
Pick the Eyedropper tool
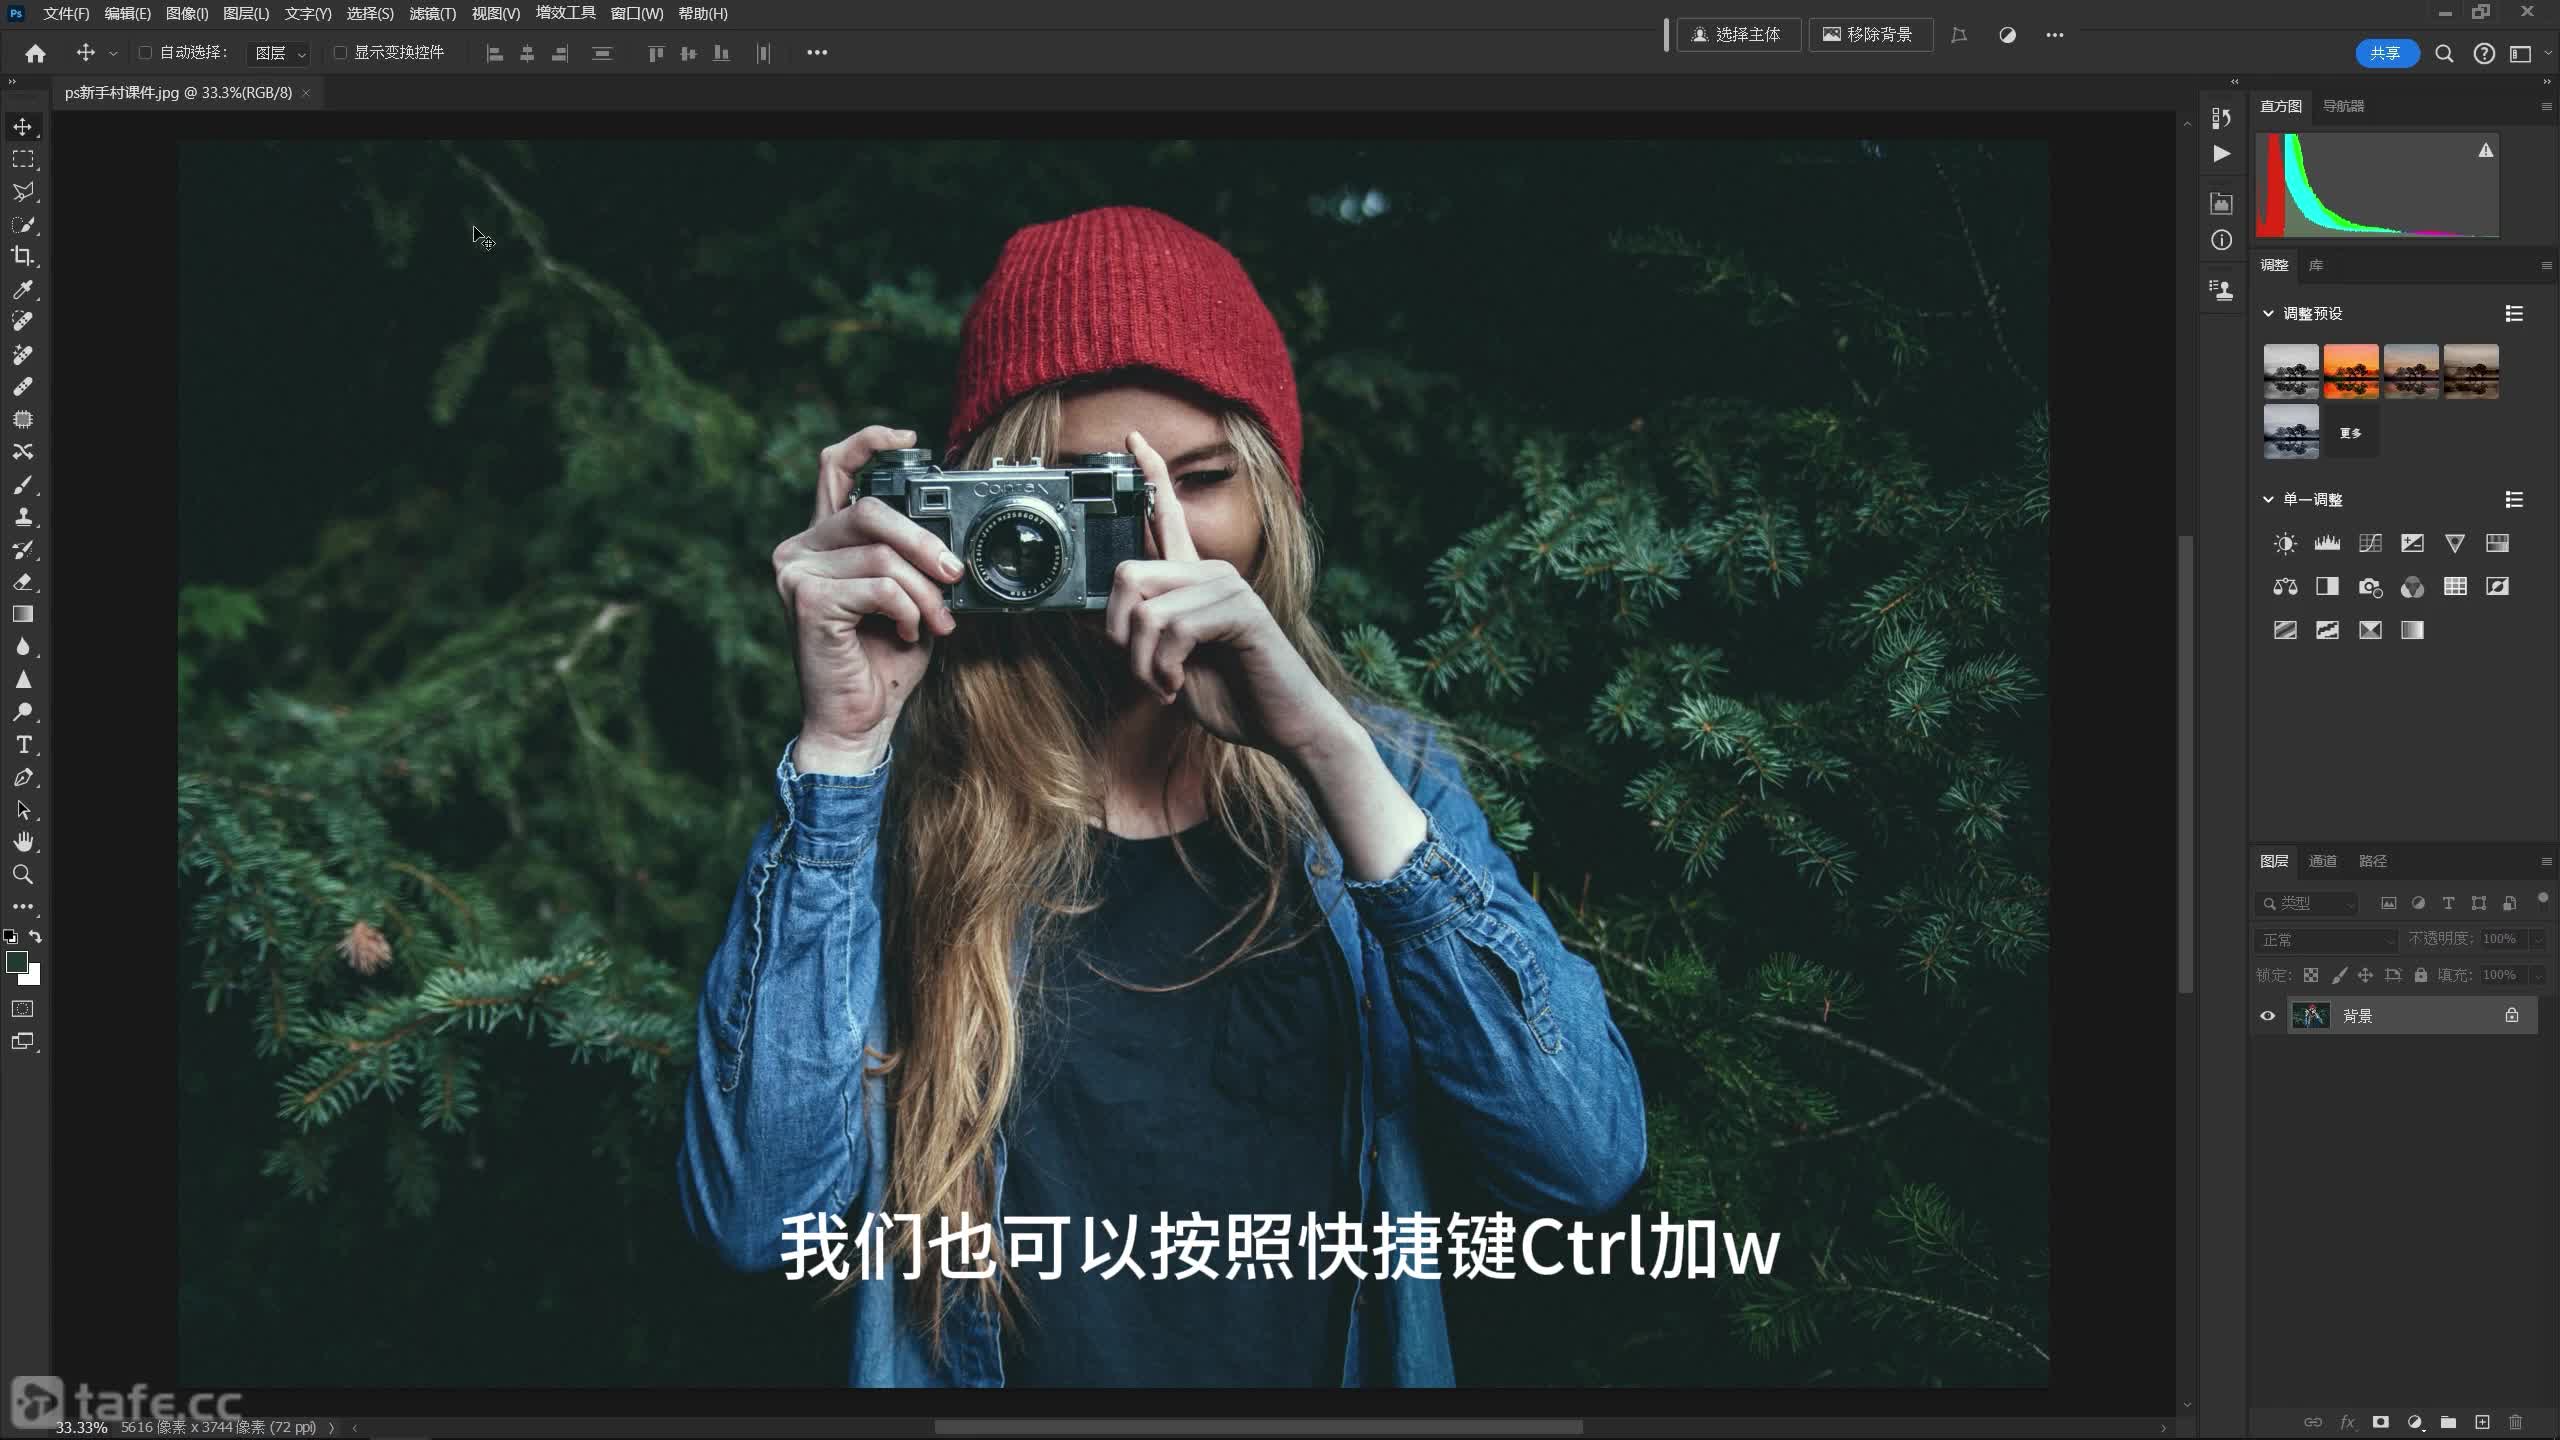tap(22, 290)
